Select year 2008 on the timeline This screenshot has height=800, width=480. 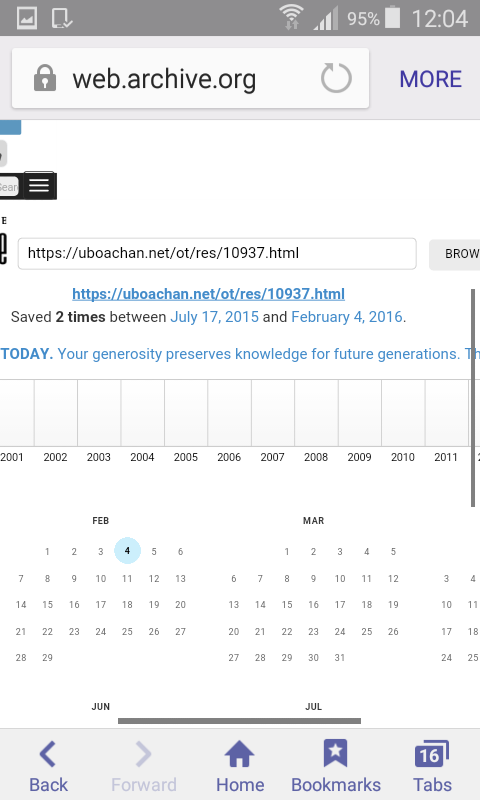[316, 457]
